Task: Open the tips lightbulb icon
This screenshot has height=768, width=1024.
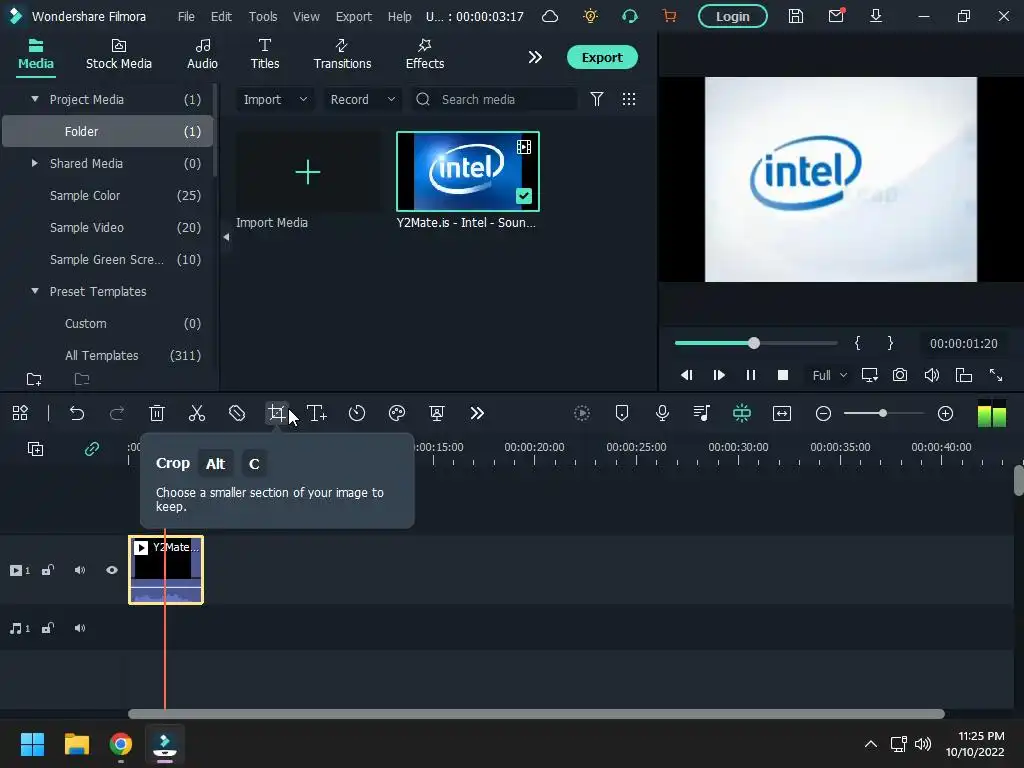Action: point(590,16)
